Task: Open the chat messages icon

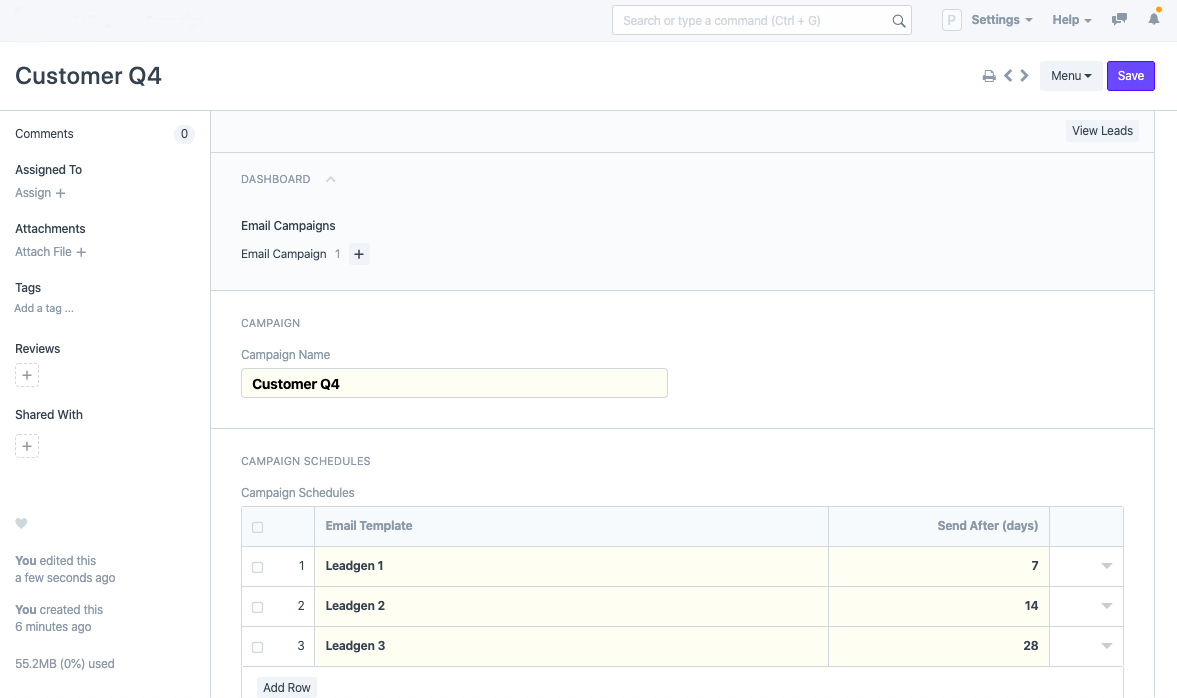Action: tap(1120, 20)
